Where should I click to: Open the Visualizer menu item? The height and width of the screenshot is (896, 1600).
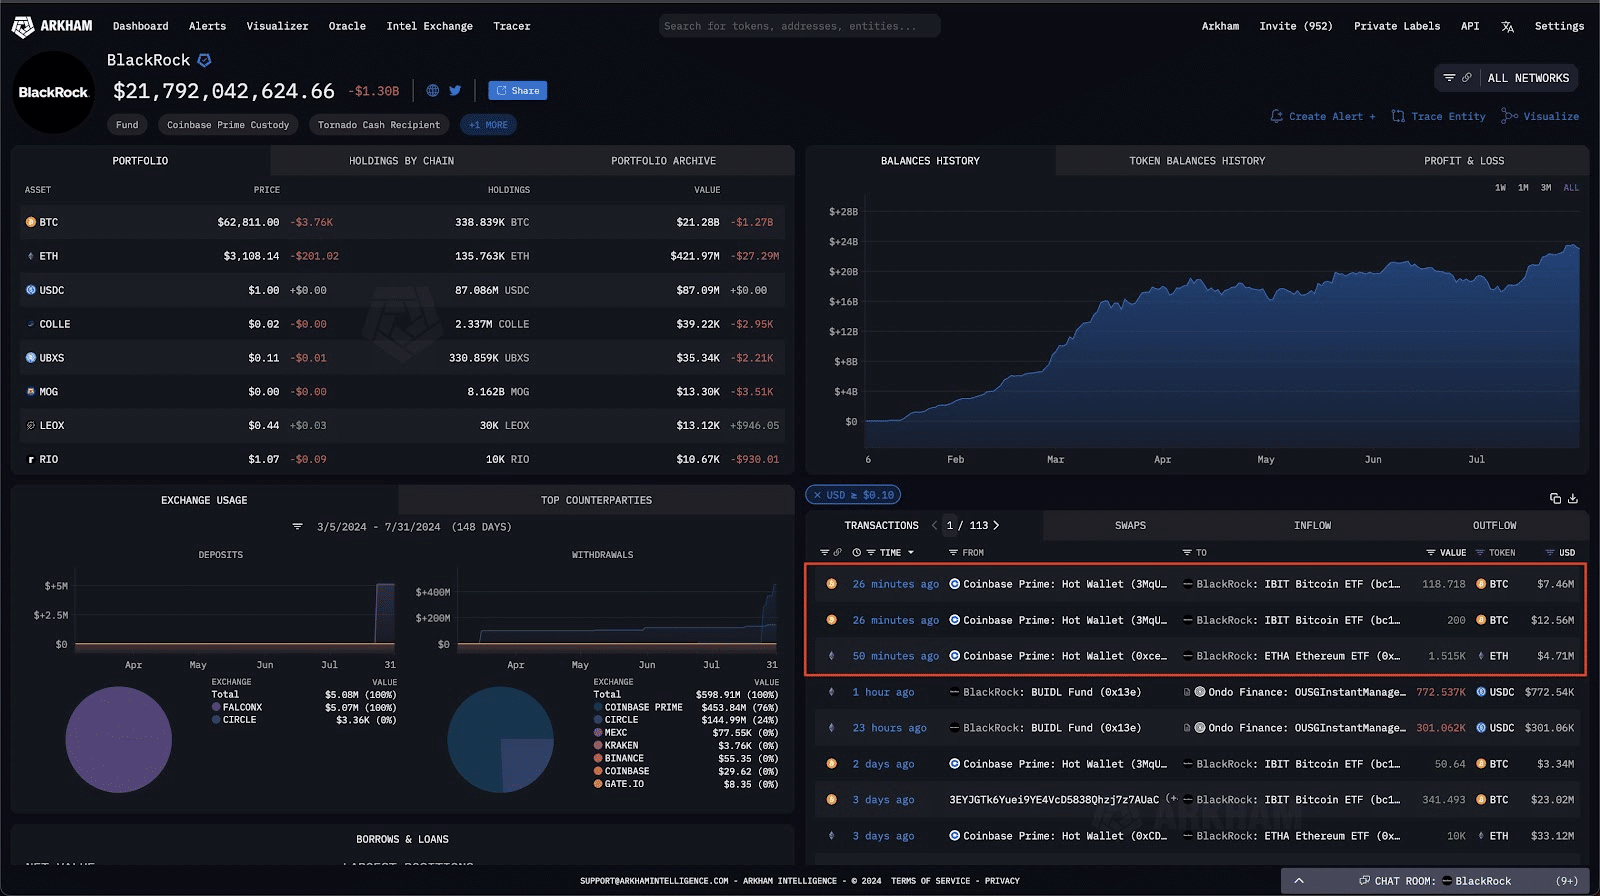click(x=277, y=26)
